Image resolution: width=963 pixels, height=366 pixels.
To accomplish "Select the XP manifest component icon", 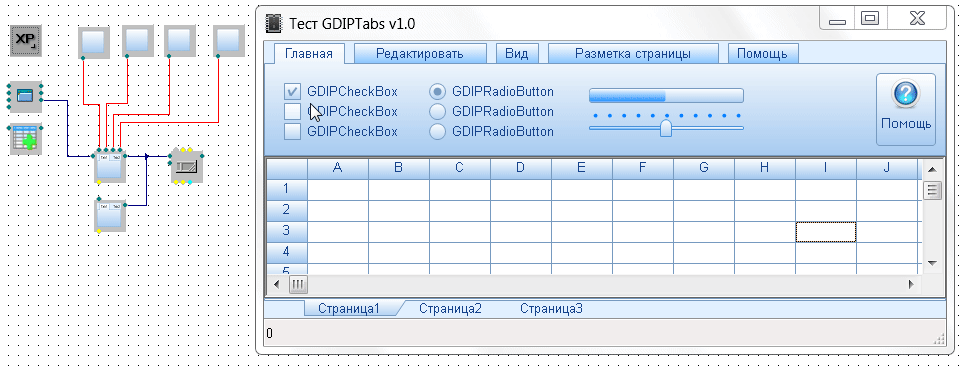I will pyautogui.click(x=25, y=41).
